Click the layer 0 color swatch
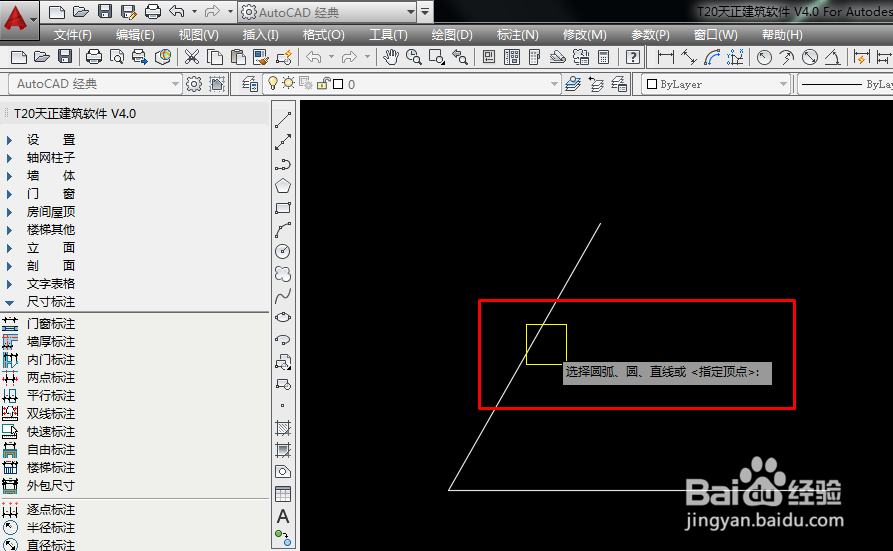This screenshot has height=551, width=893. pos(338,84)
